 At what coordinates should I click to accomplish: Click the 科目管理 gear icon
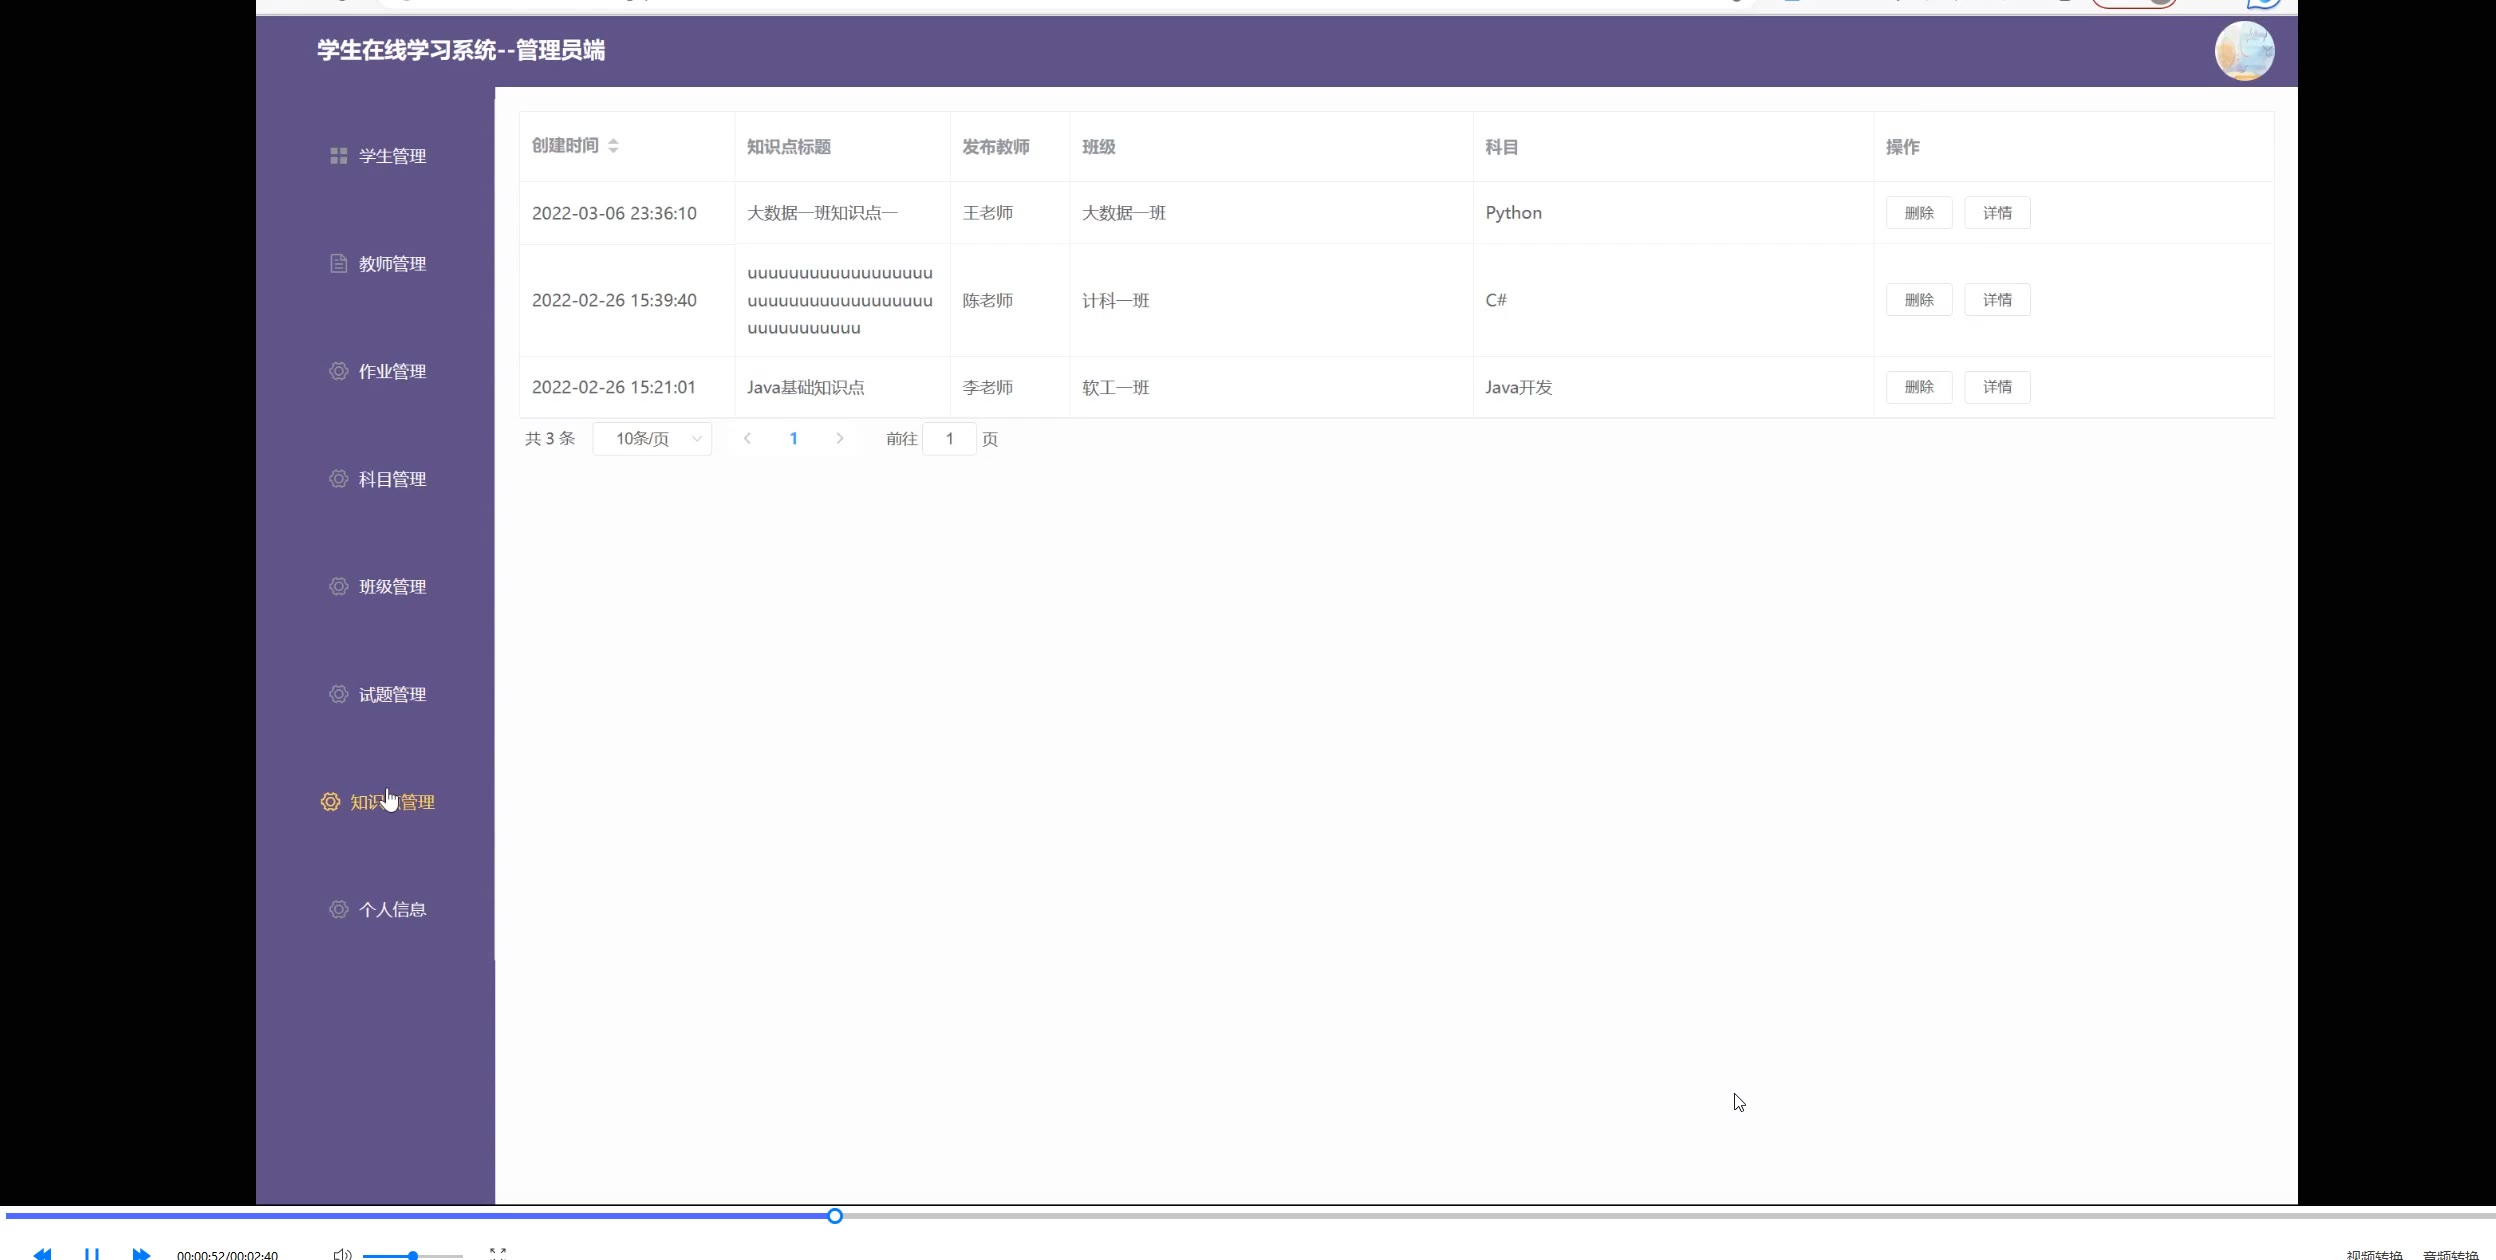point(338,479)
